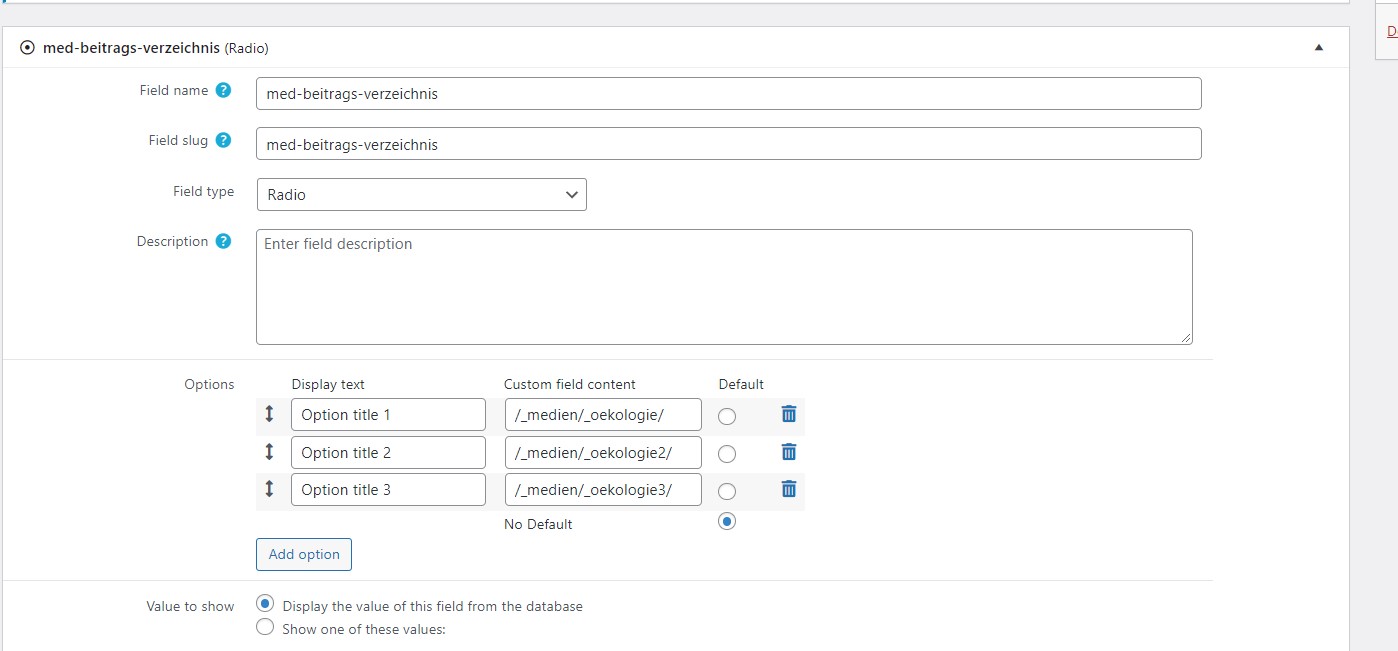The height and width of the screenshot is (651, 1398).
Task: Delete the Option title 2 row
Action: coord(789,452)
